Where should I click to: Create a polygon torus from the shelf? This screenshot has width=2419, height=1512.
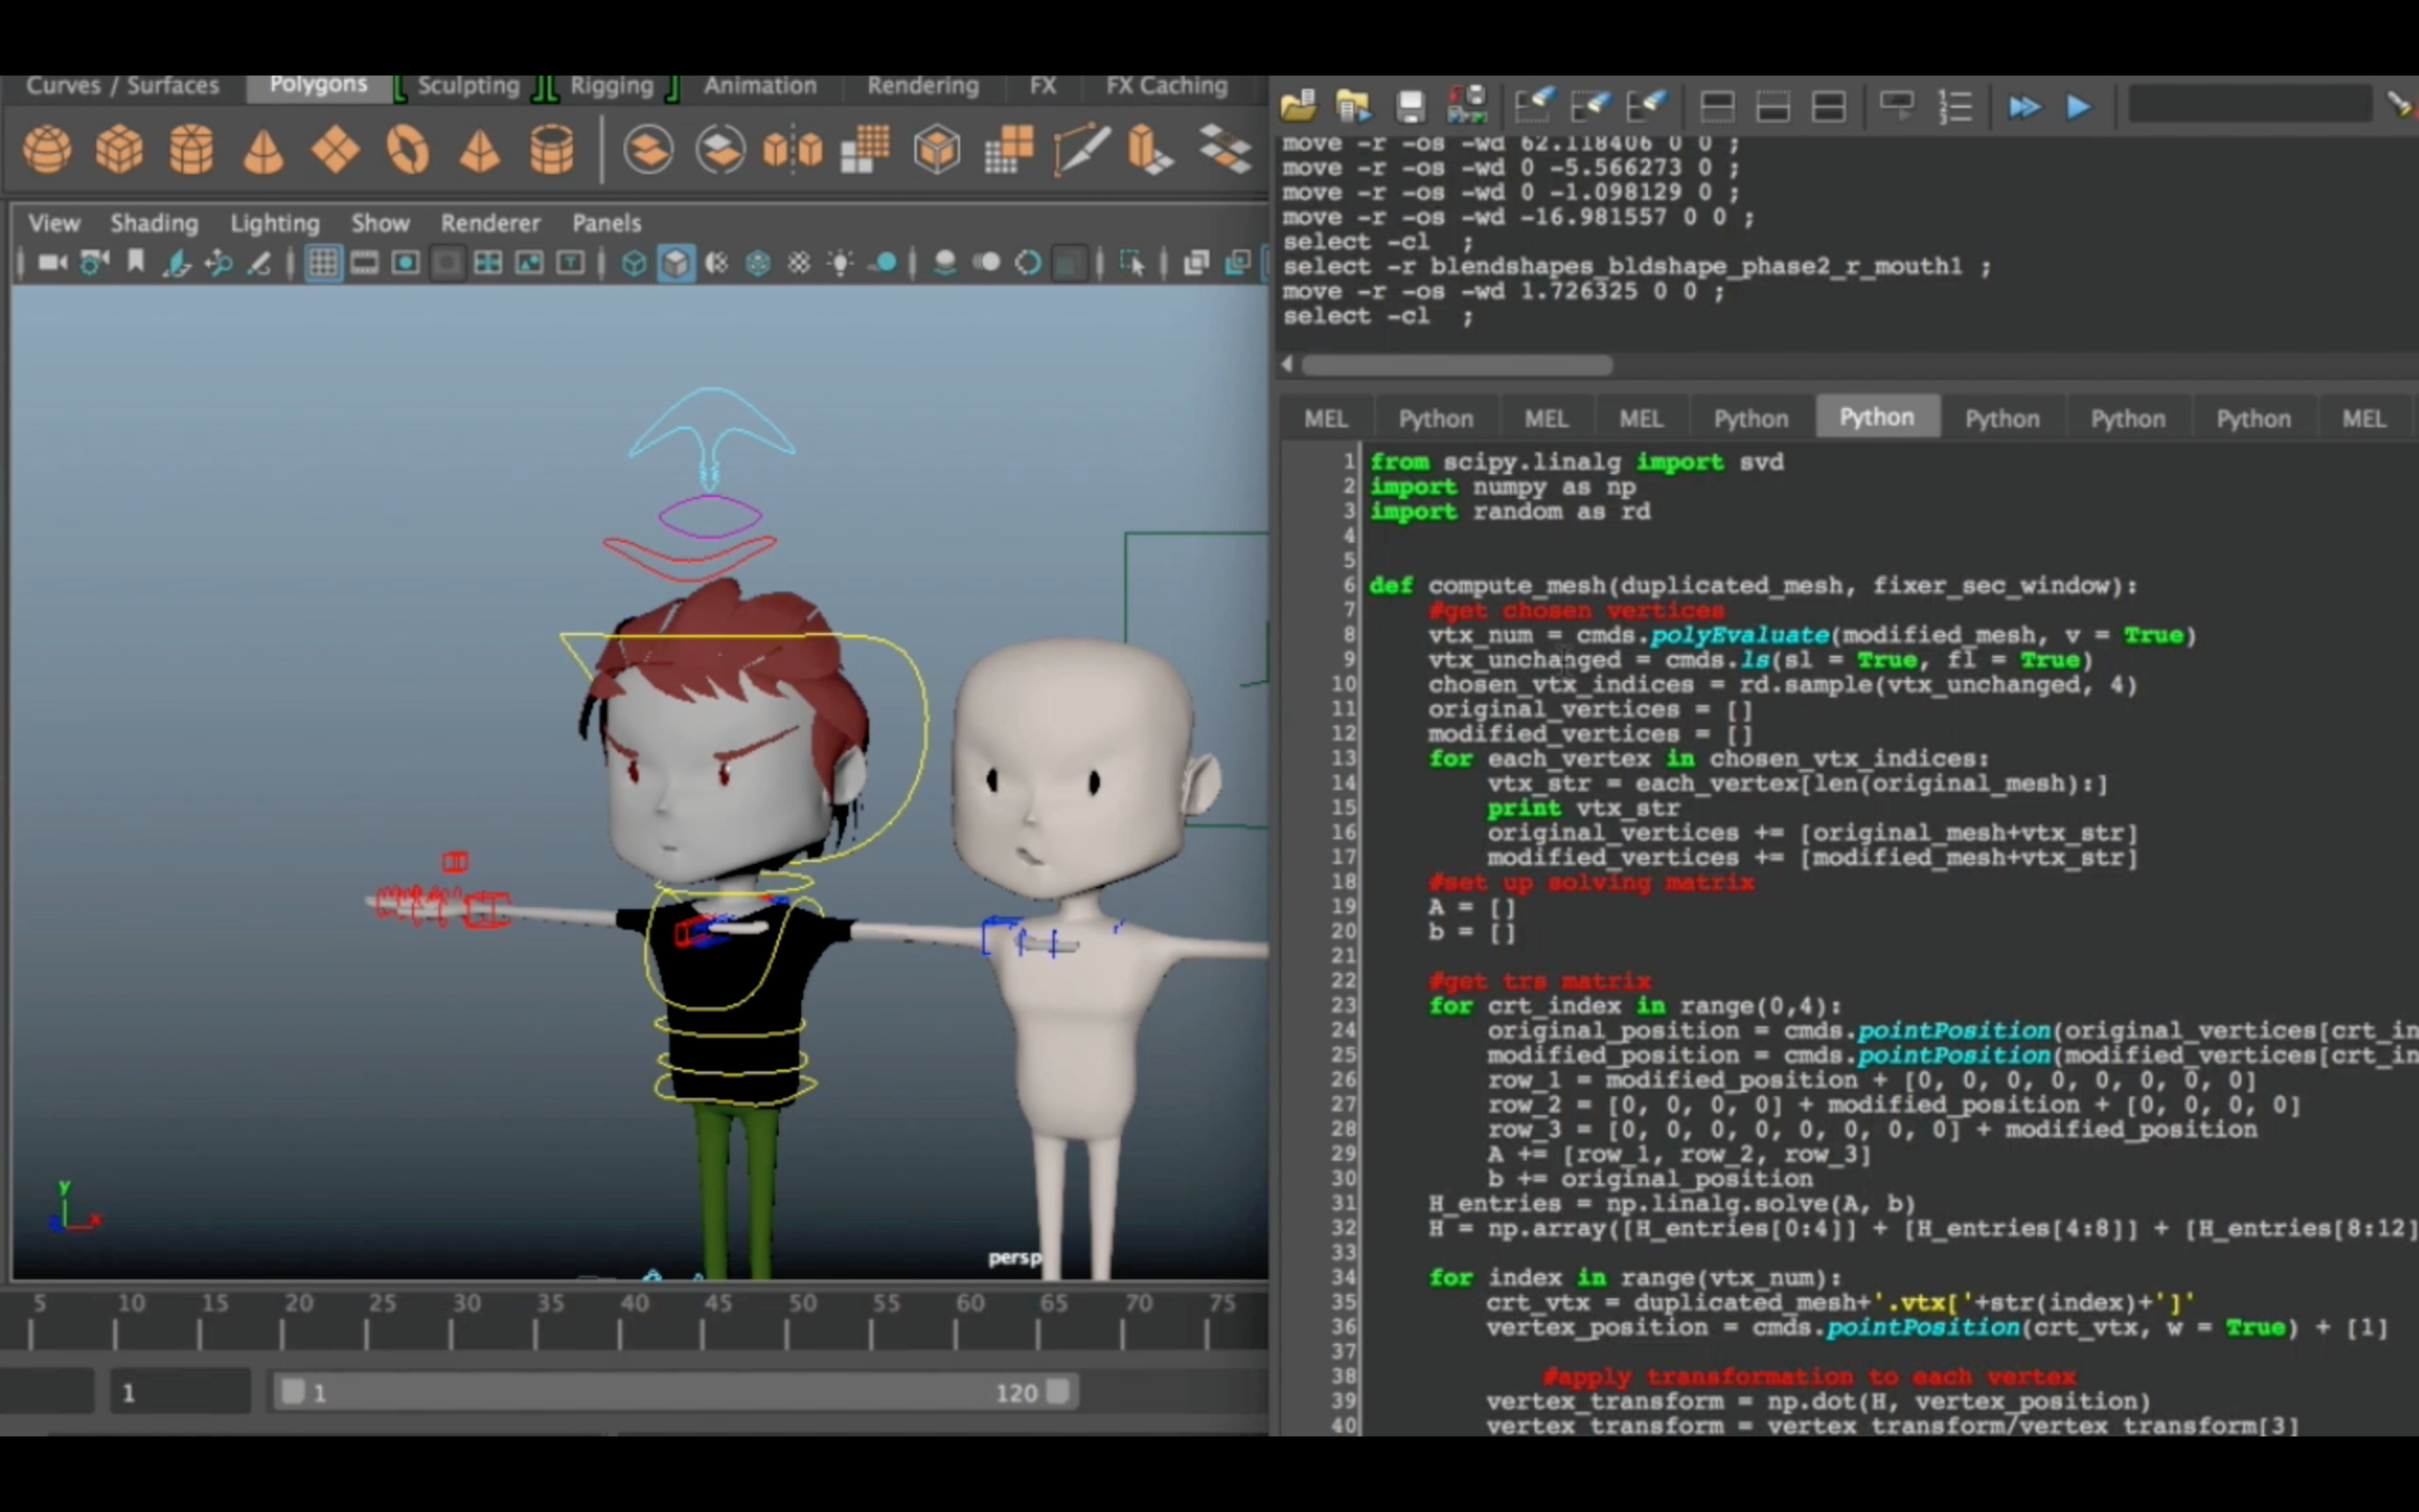coord(407,150)
